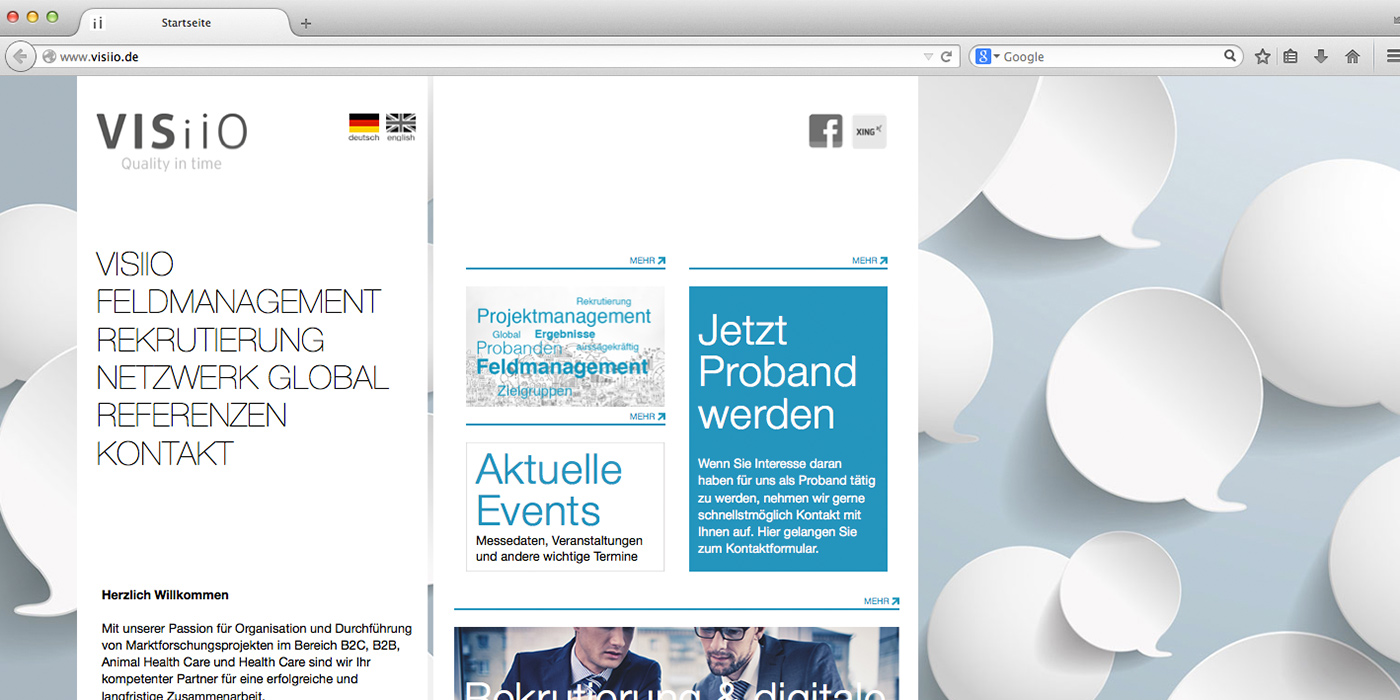The image size is (1400, 700).
Task: Open the NETZWERK GLOBAL navigation item
Action: pyautogui.click(x=243, y=378)
